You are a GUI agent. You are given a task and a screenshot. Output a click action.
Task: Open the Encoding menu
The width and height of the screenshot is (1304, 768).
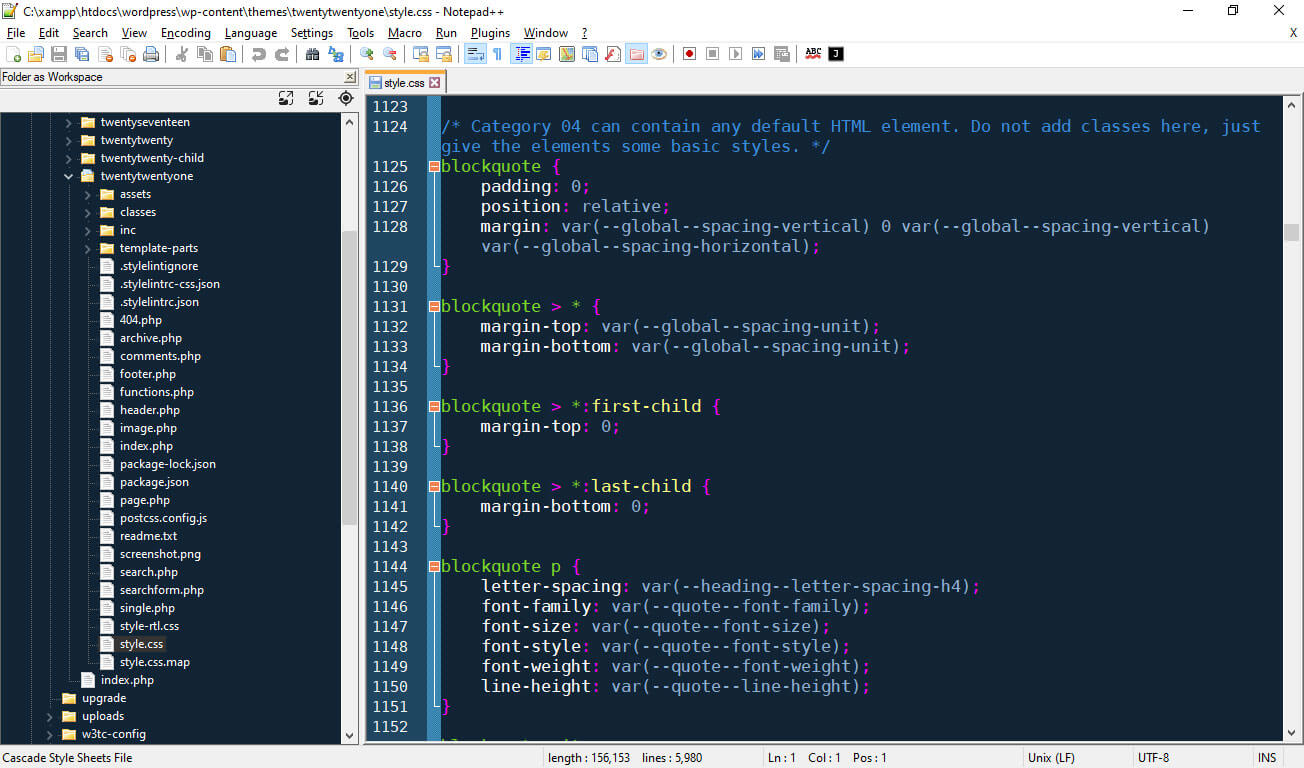pos(185,33)
